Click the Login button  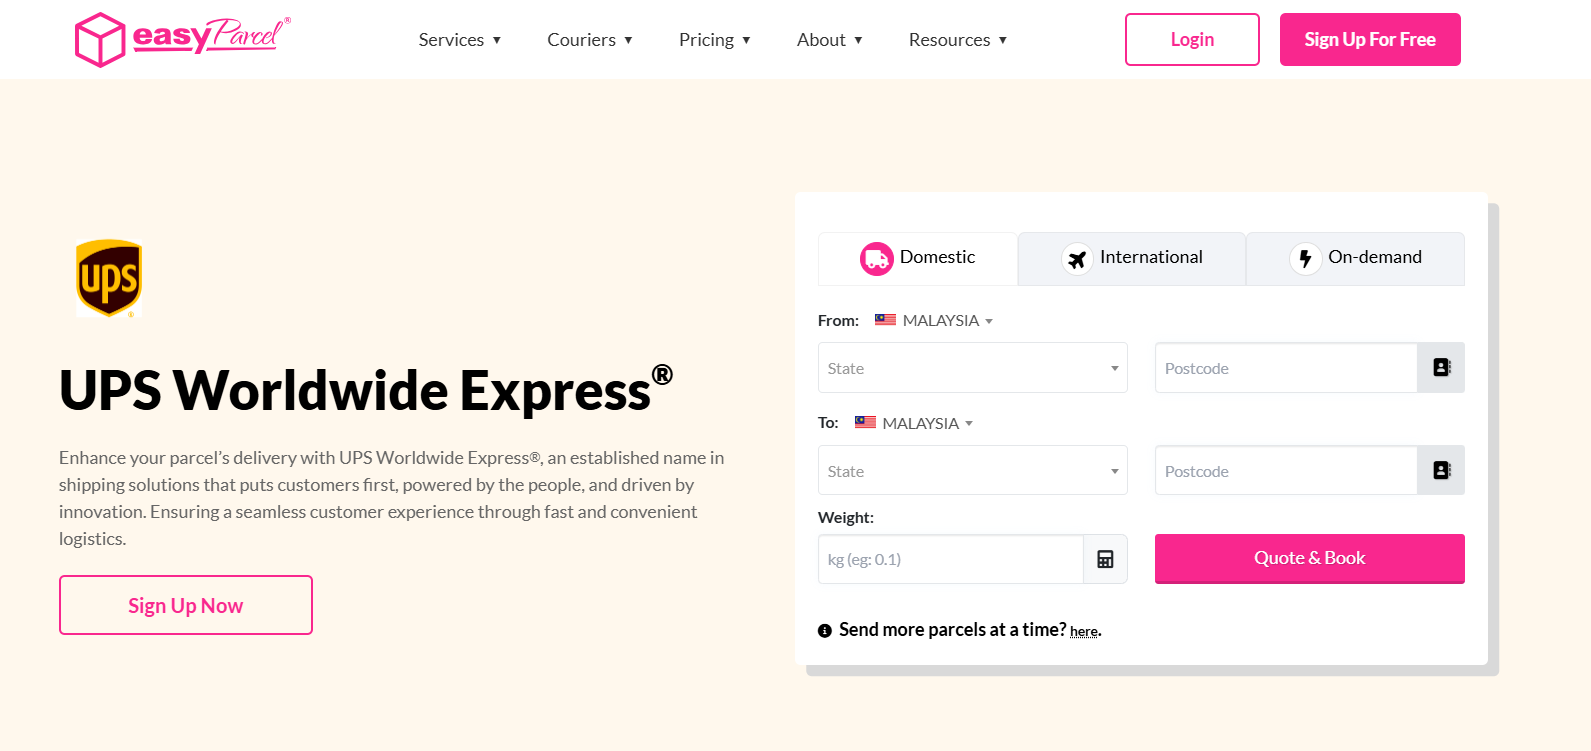click(x=1192, y=39)
